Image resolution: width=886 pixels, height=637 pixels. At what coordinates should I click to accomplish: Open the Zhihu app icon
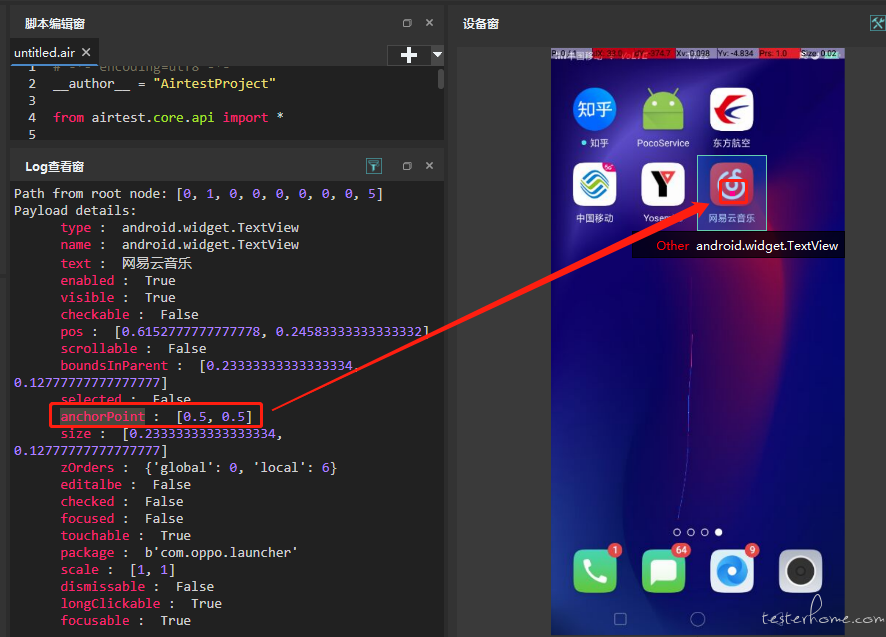pos(594,110)
